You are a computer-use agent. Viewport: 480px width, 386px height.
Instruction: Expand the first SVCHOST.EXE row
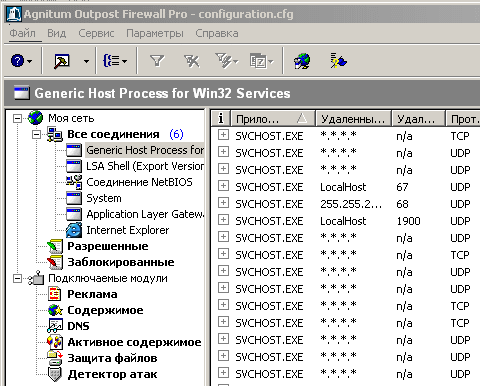[x=223, y=135]
